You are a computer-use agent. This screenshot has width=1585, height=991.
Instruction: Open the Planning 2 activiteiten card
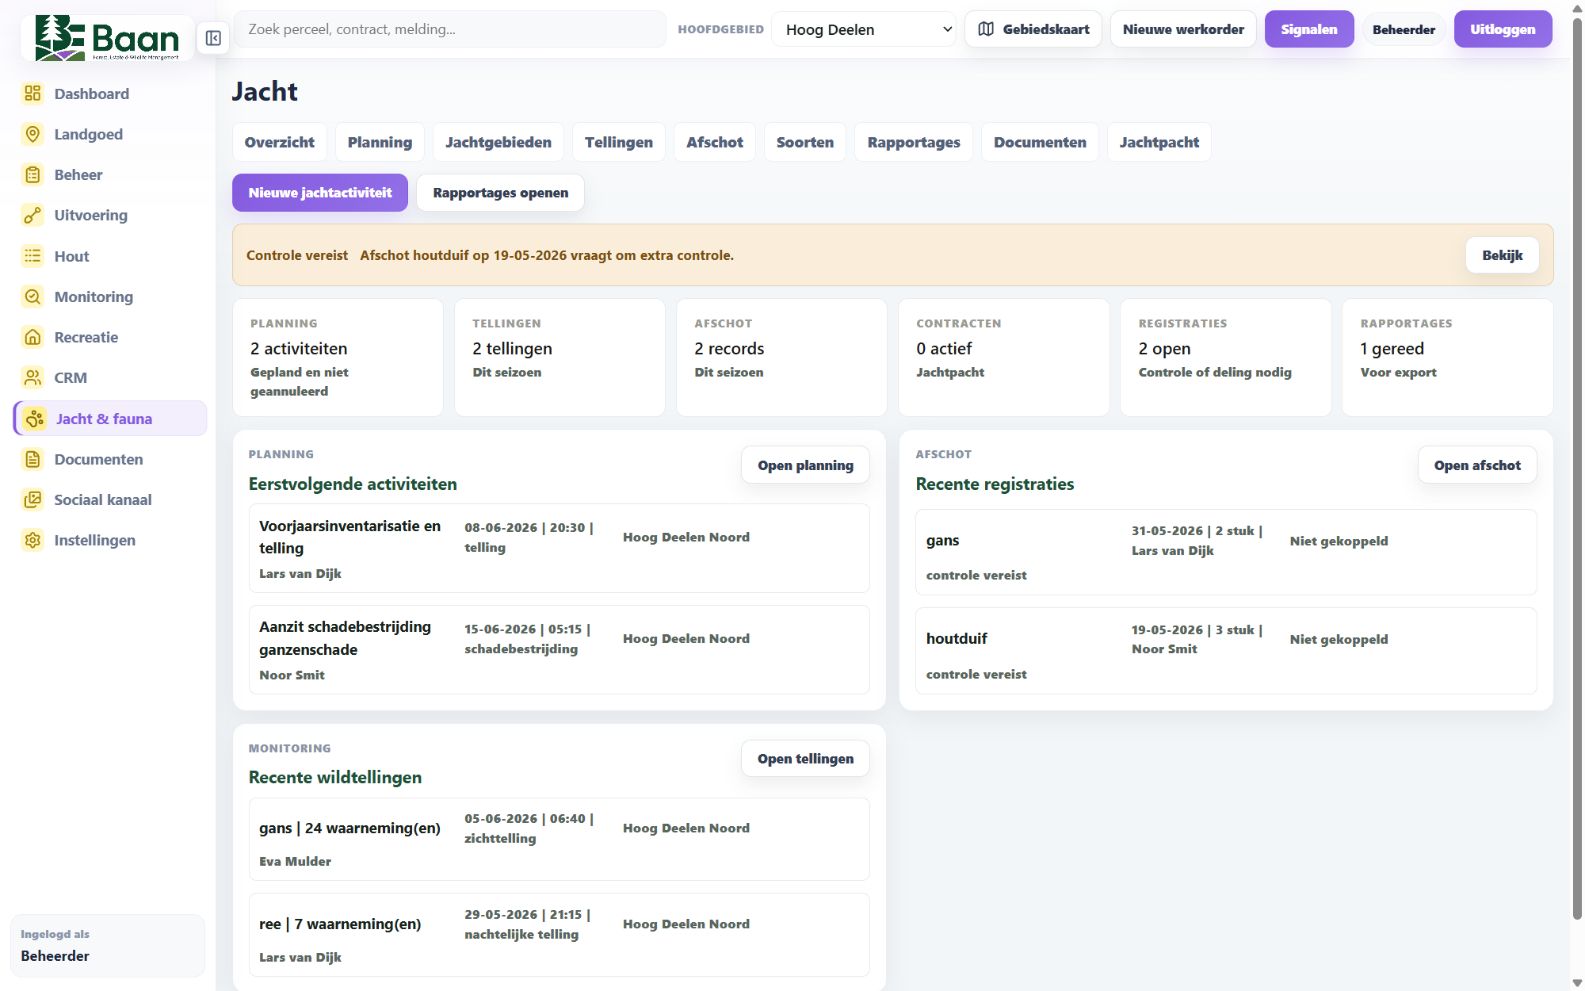[338, 357]
